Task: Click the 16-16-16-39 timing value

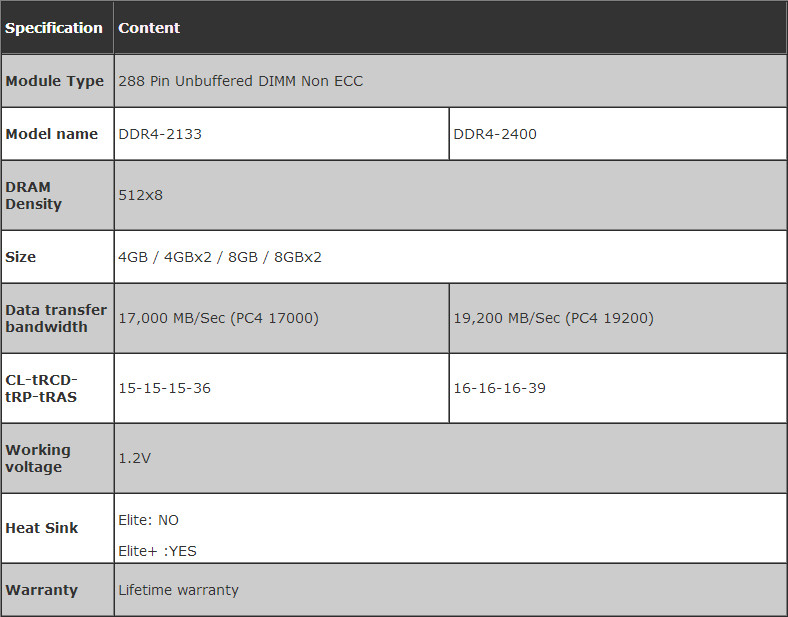Action: point(499,388)
